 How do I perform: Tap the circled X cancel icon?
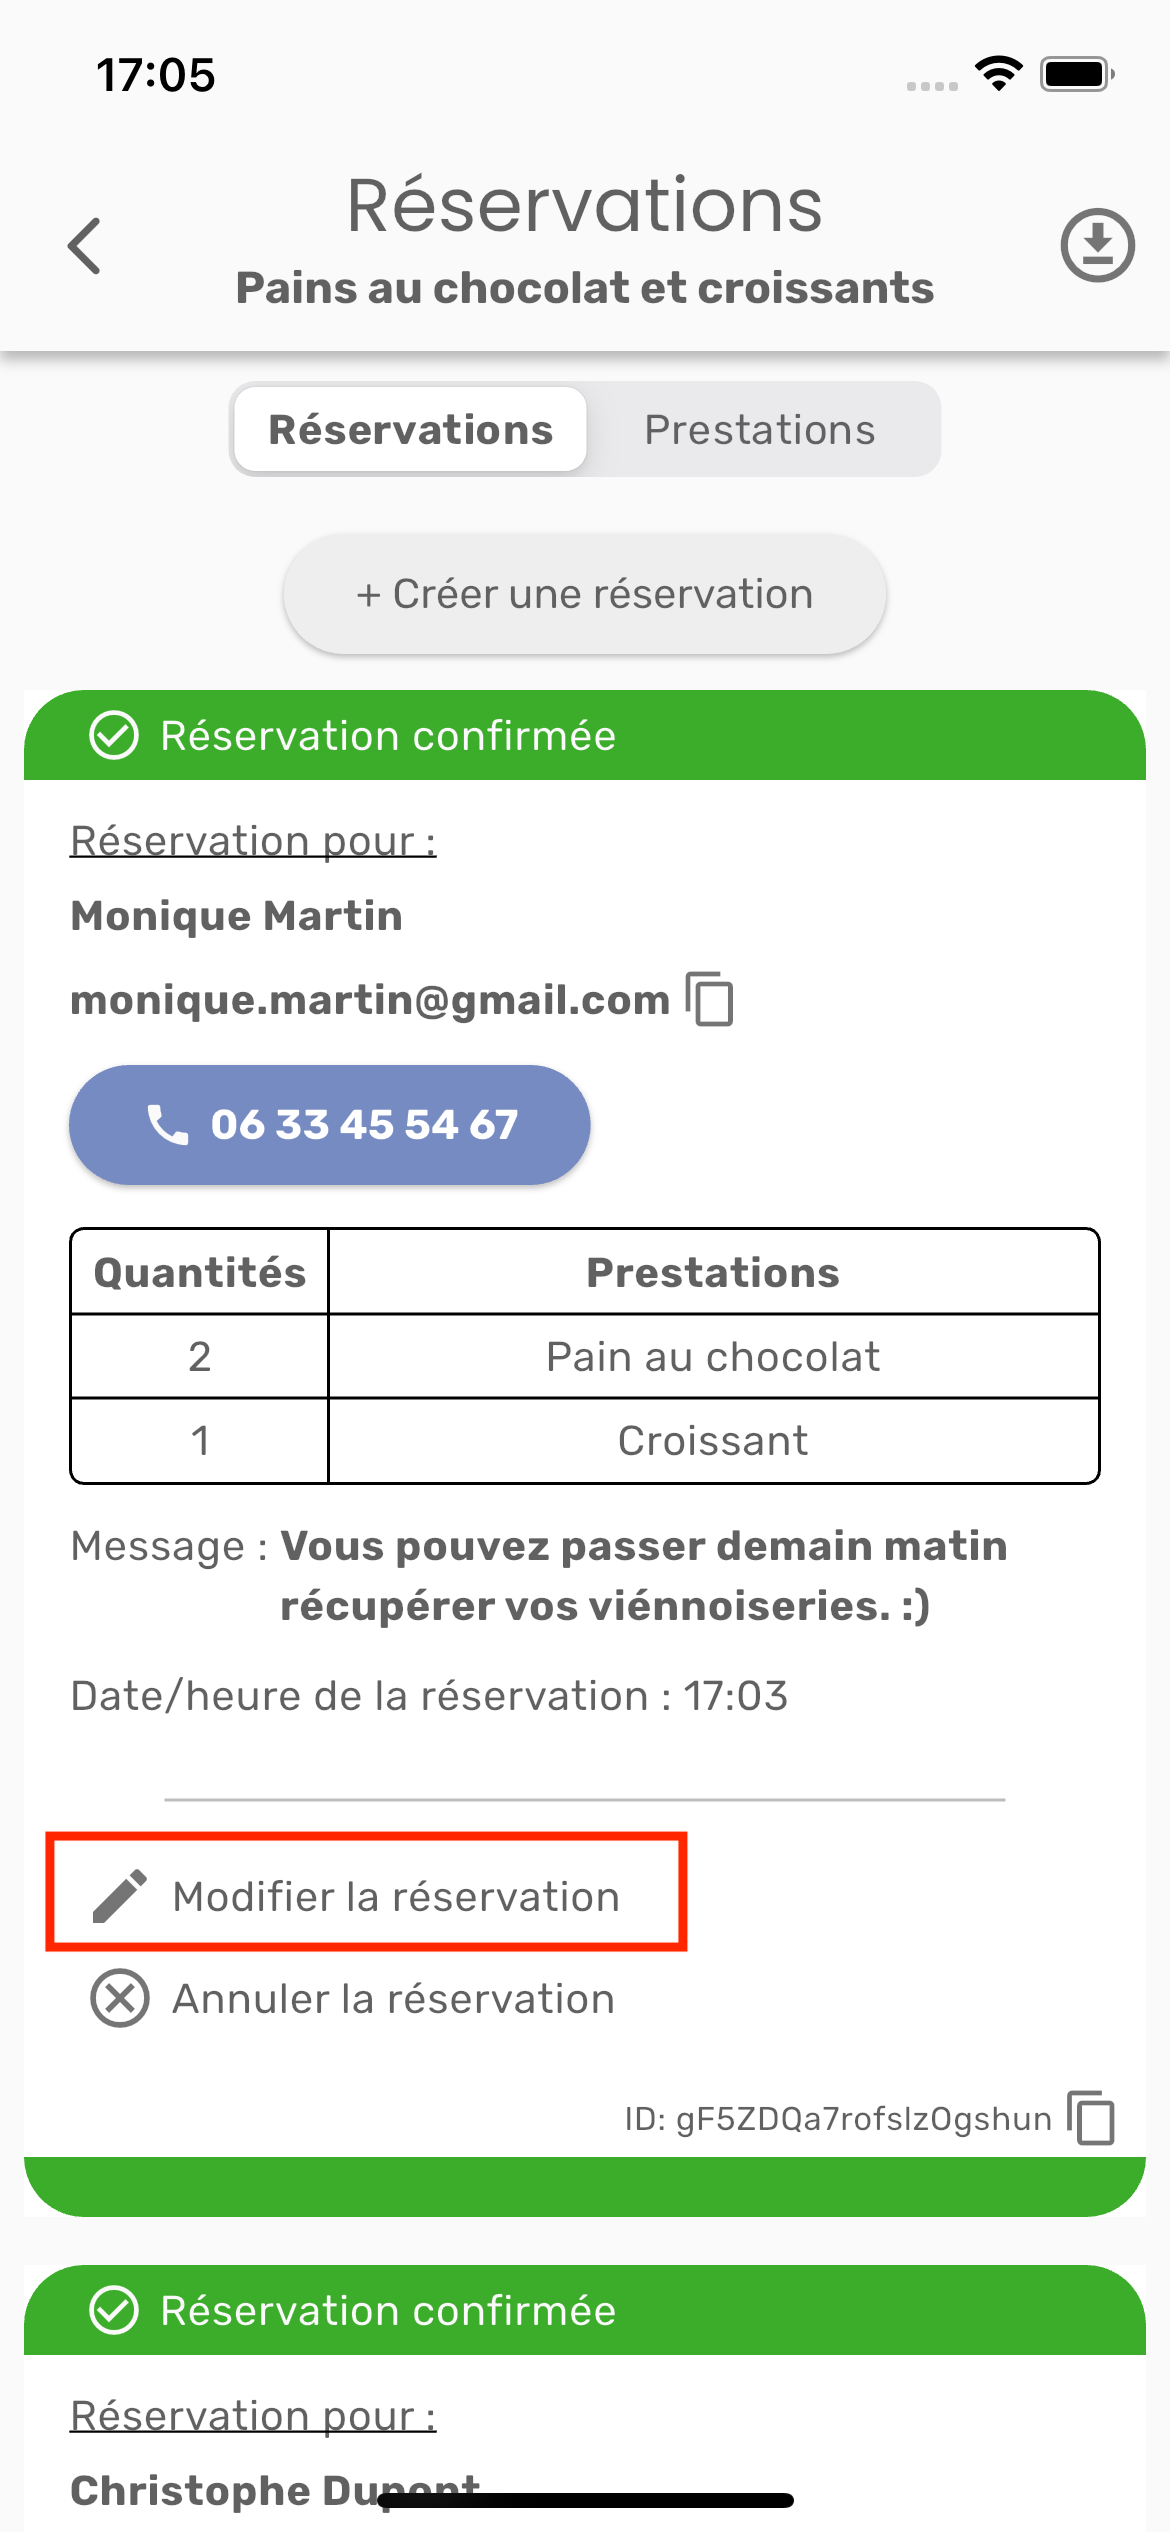120,1999
